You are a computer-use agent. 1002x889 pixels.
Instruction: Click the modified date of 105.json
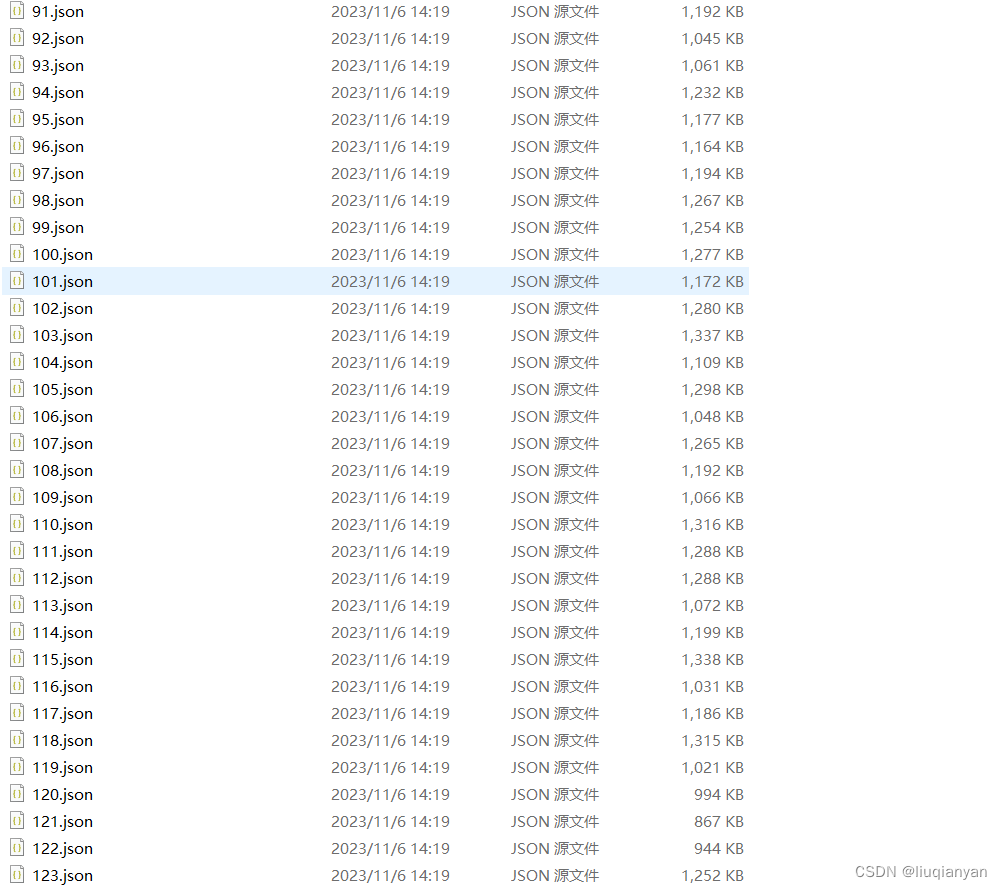pyautogui.click(x=390, y=389)
